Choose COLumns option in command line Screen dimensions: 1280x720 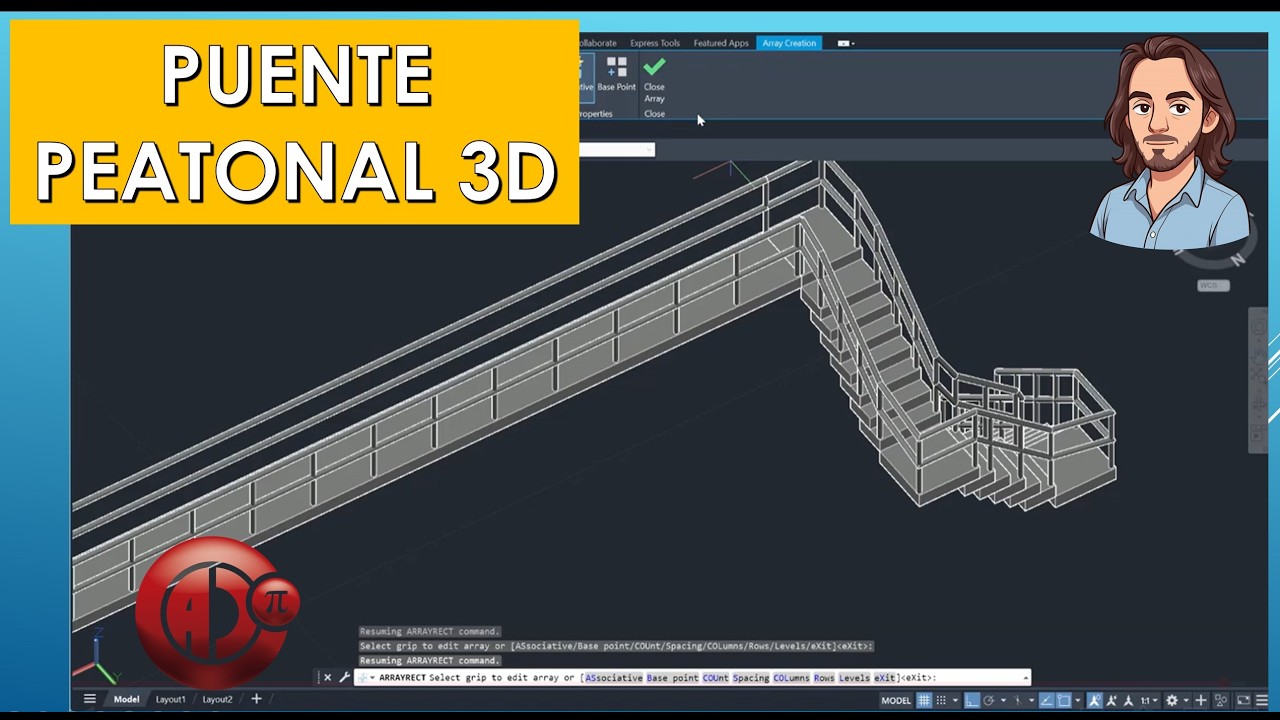point(791,677)
